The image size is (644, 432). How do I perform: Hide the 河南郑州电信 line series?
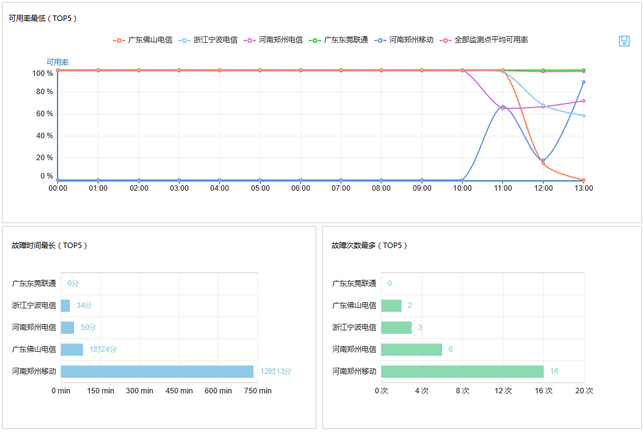278,40
